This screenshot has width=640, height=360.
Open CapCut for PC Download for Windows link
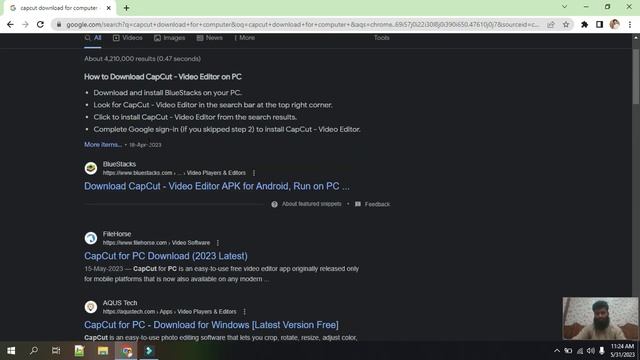click(x=211, y=325)
